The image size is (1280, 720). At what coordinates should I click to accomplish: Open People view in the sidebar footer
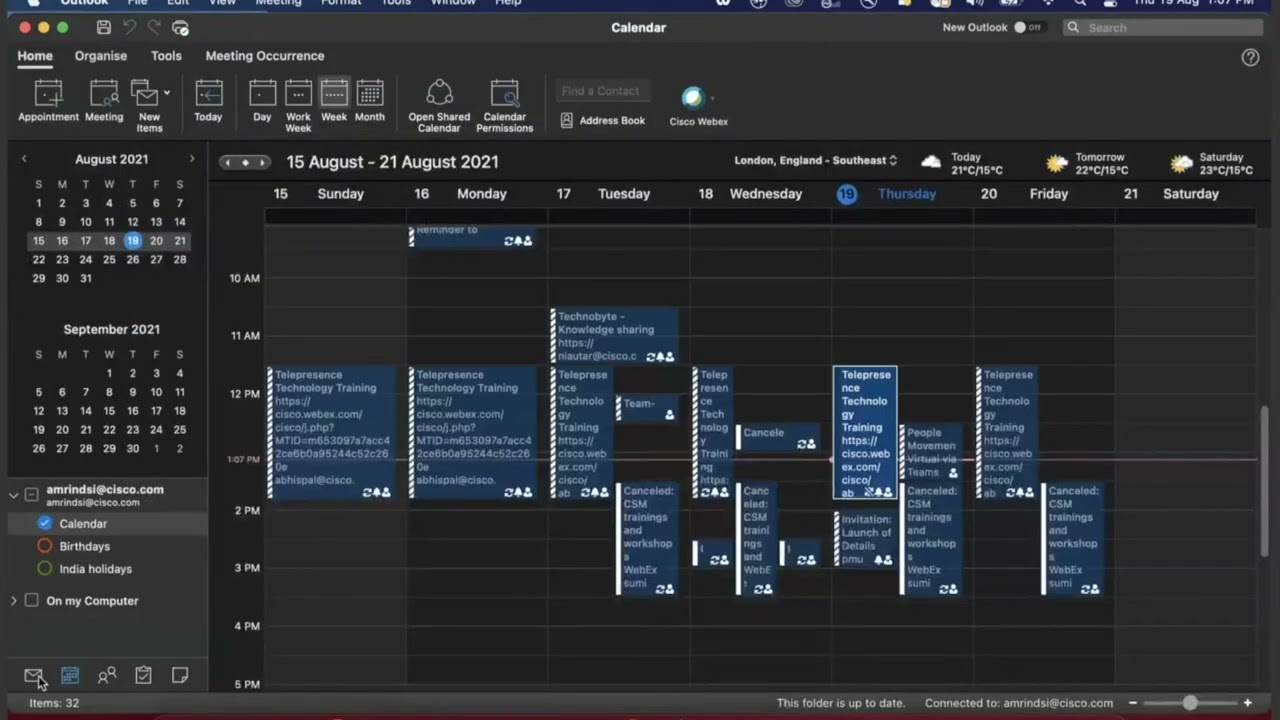[x=107, y=676]
